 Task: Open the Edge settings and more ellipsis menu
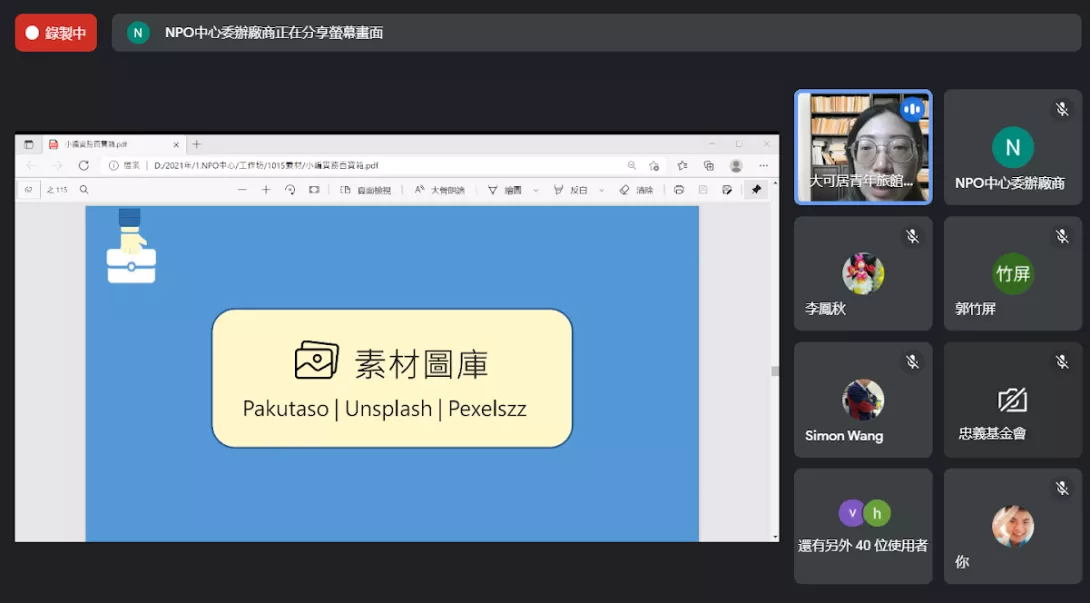point(764,166)
